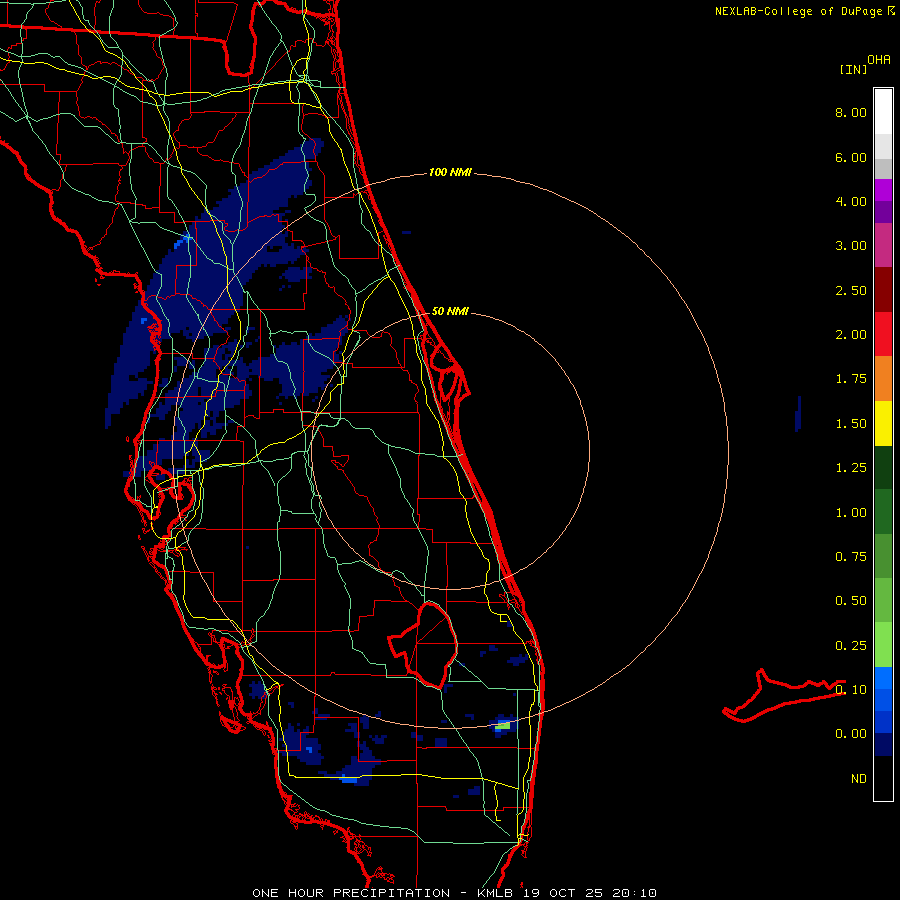Click the 50 NMI range ring label
This screenshot has height=900, width=900.
click(450, 311)
